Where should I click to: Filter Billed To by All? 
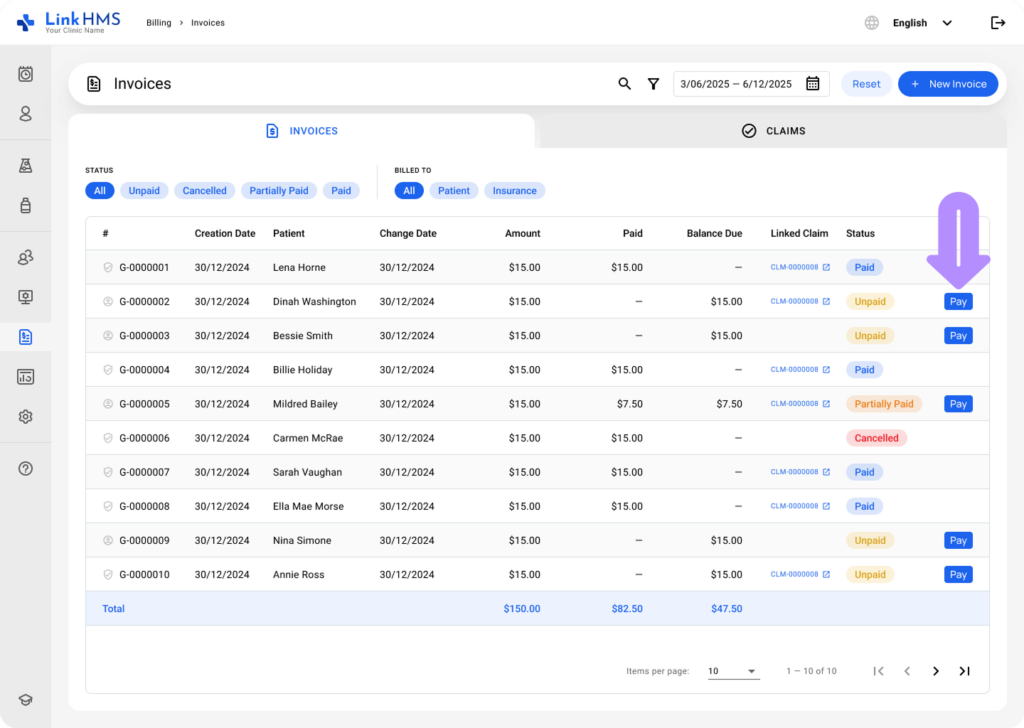tap(409, 191)
